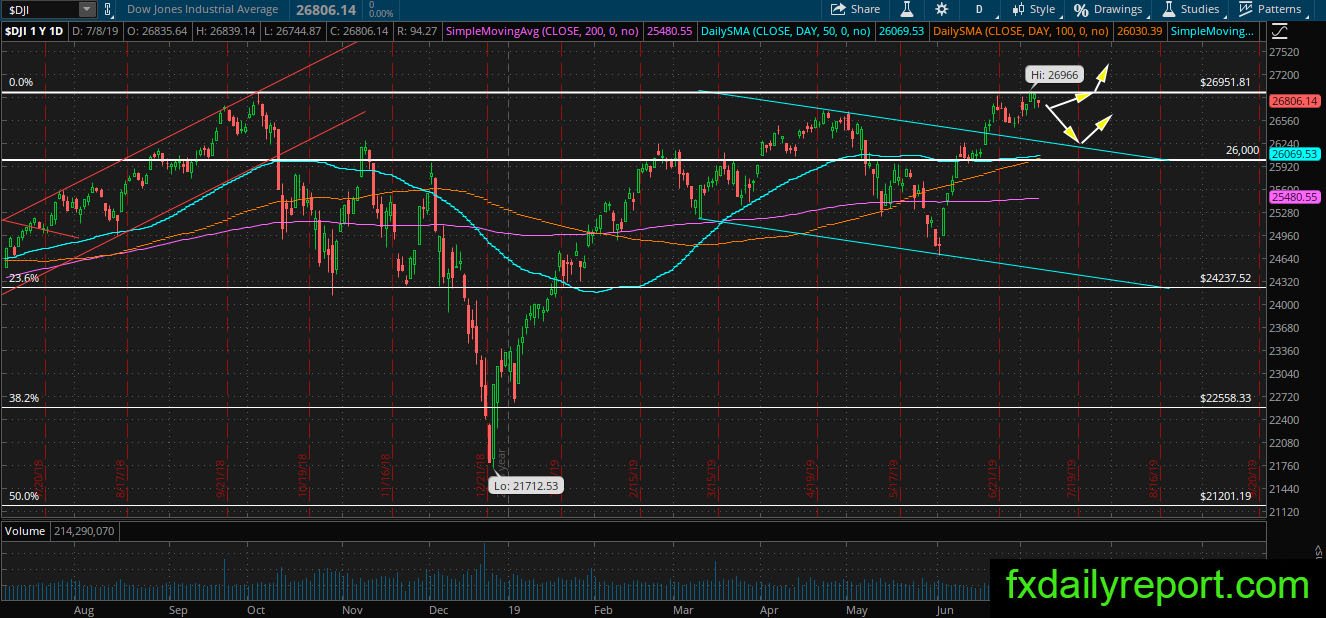Viewport: 1326px width, 618px height.
Task: Click the 0.00% change readout in title bar
Action: (381, 14)
